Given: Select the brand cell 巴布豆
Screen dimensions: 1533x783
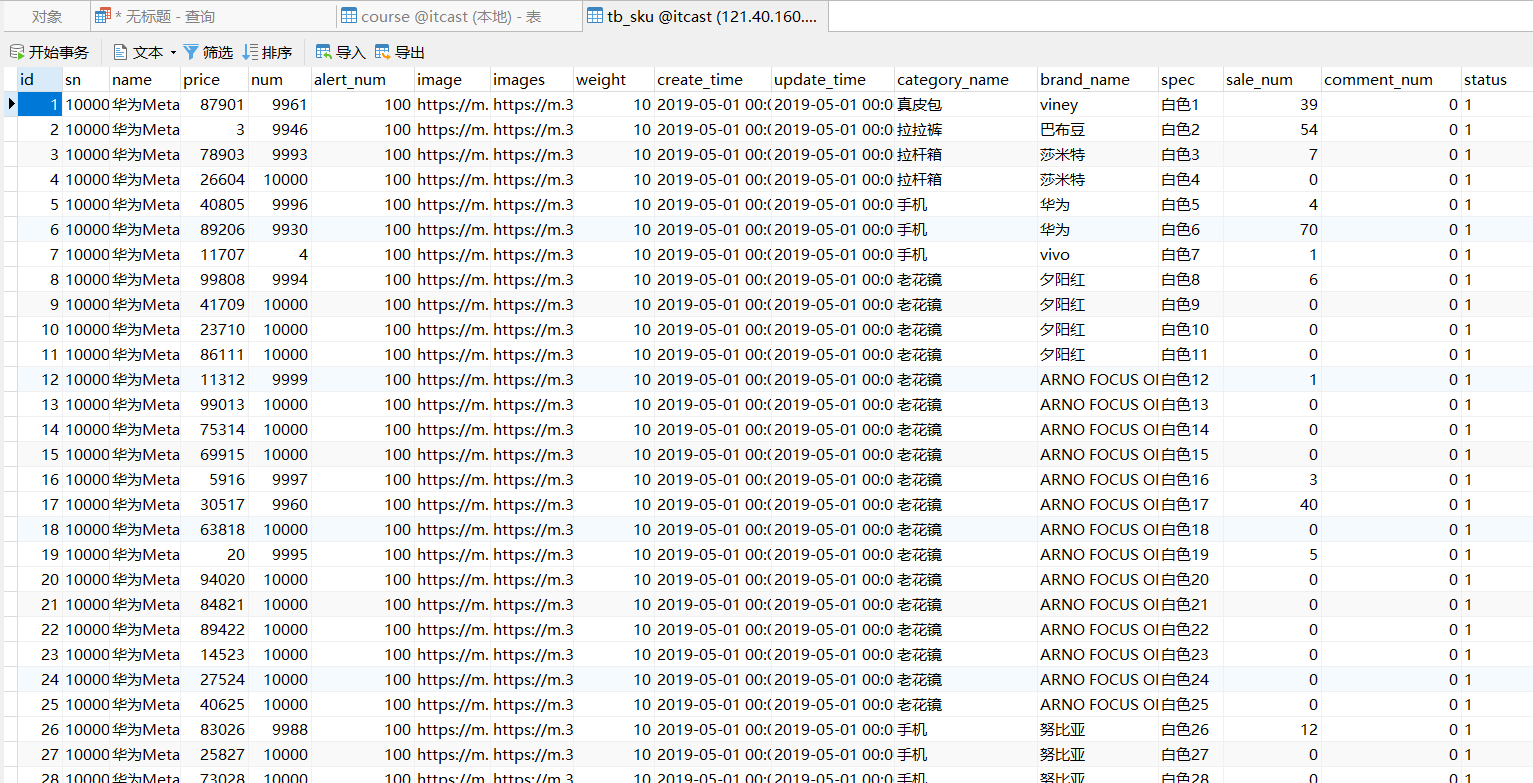Looking at the screenshot, I should point(1098,129).
